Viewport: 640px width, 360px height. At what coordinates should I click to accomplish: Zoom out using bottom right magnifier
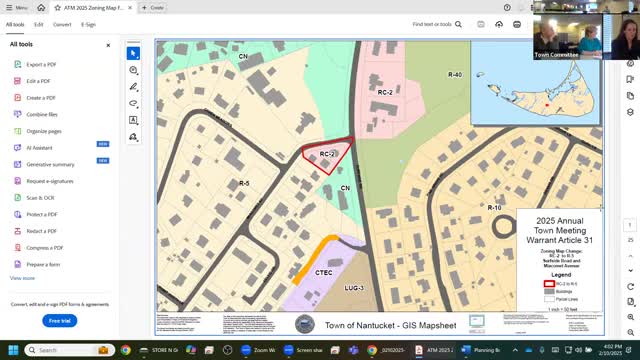point(630,333)
